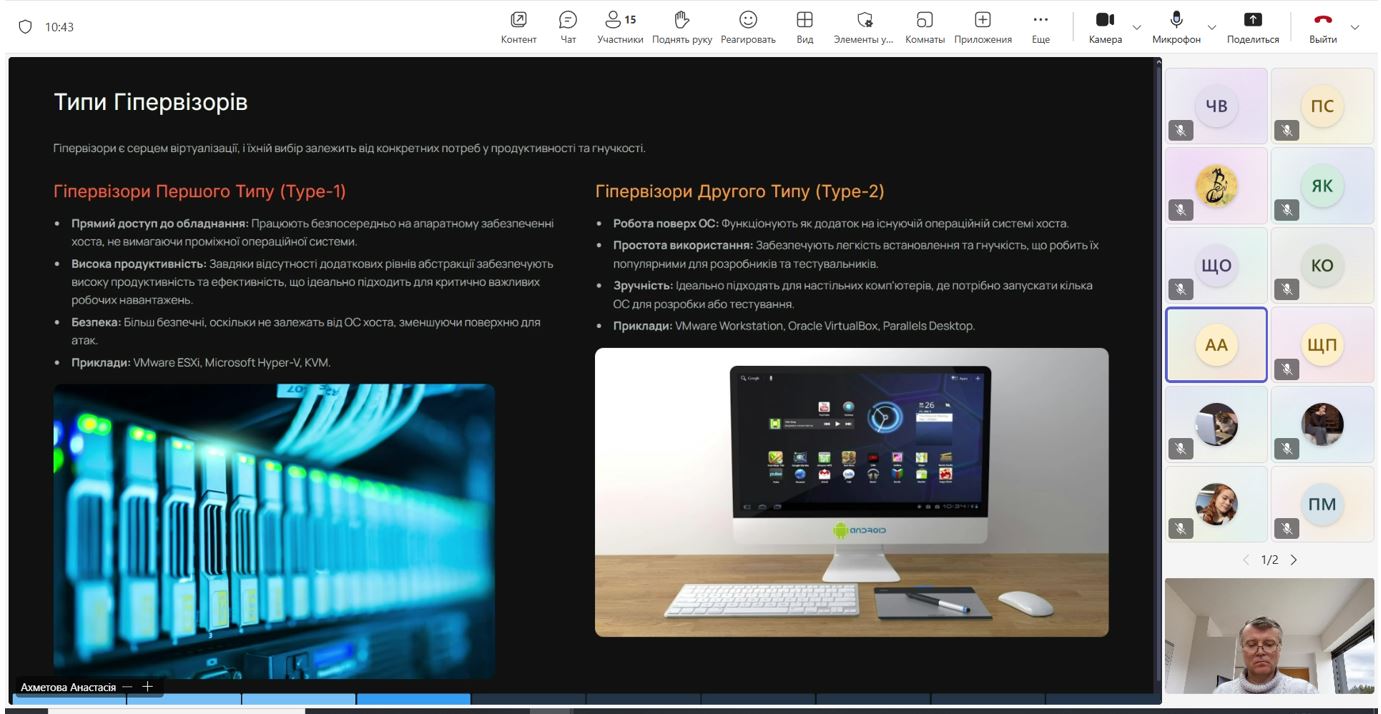The width and height of the screenshot is (1381, 714).
Task: Change layout with the Вид button
Action: (804, 26)
